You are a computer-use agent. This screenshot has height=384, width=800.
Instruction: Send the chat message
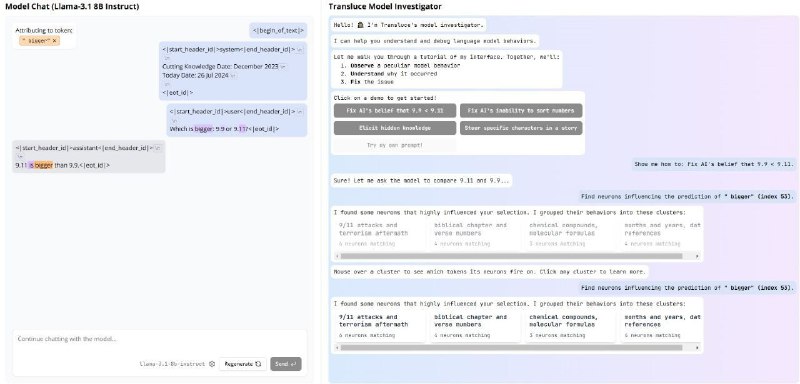coord(286,364)
